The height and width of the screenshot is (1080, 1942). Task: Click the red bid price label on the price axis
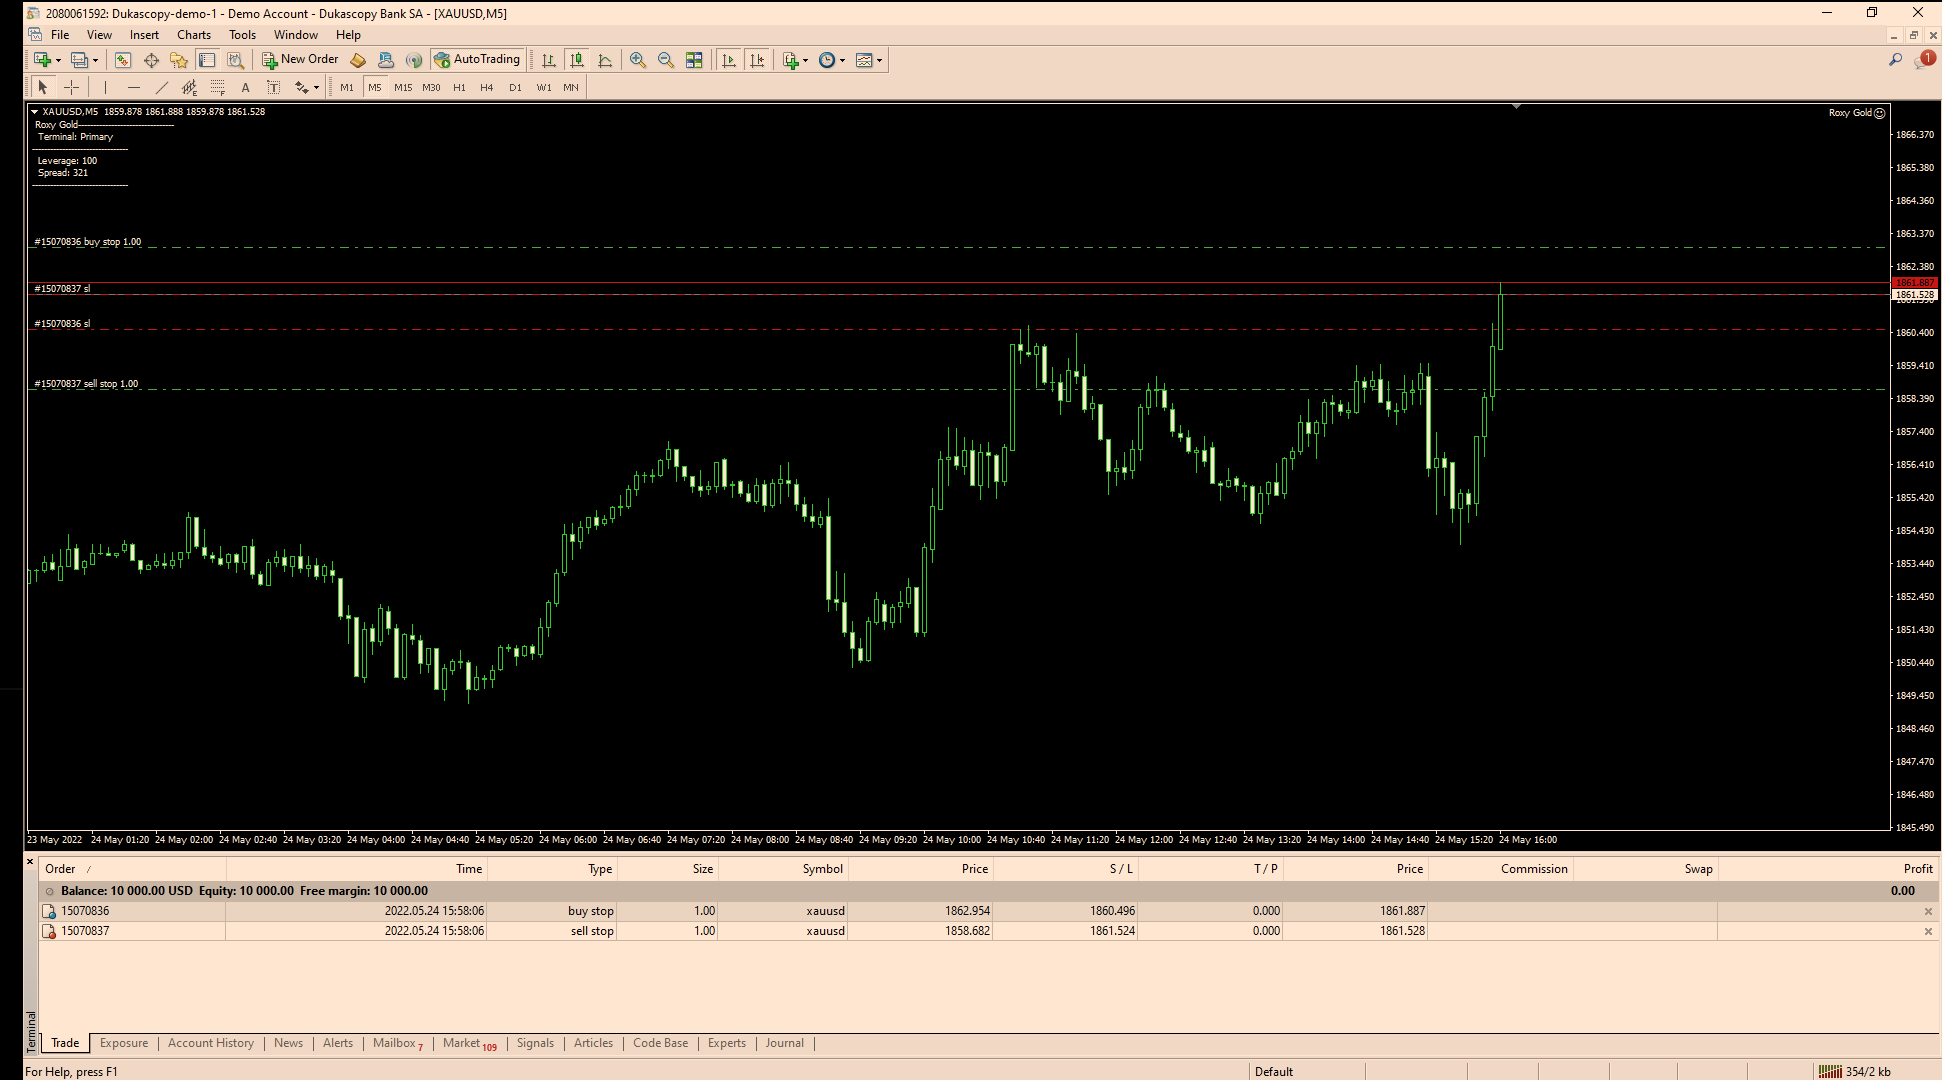click(1914, 283)
